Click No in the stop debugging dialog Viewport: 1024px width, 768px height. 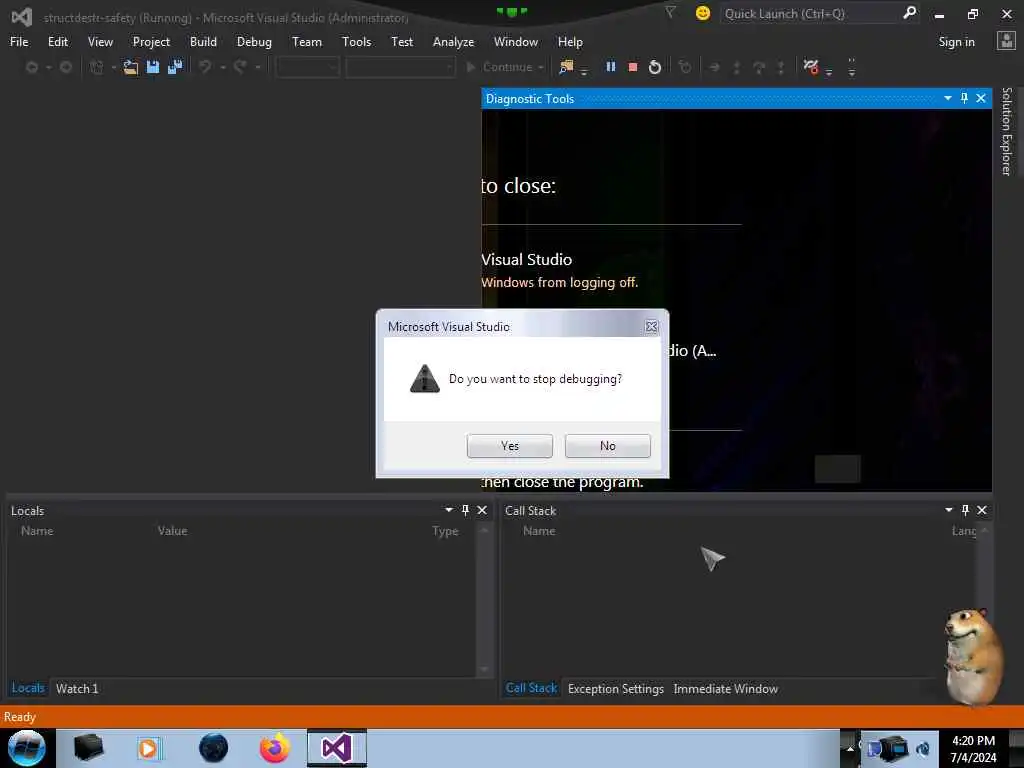point(607,446)
